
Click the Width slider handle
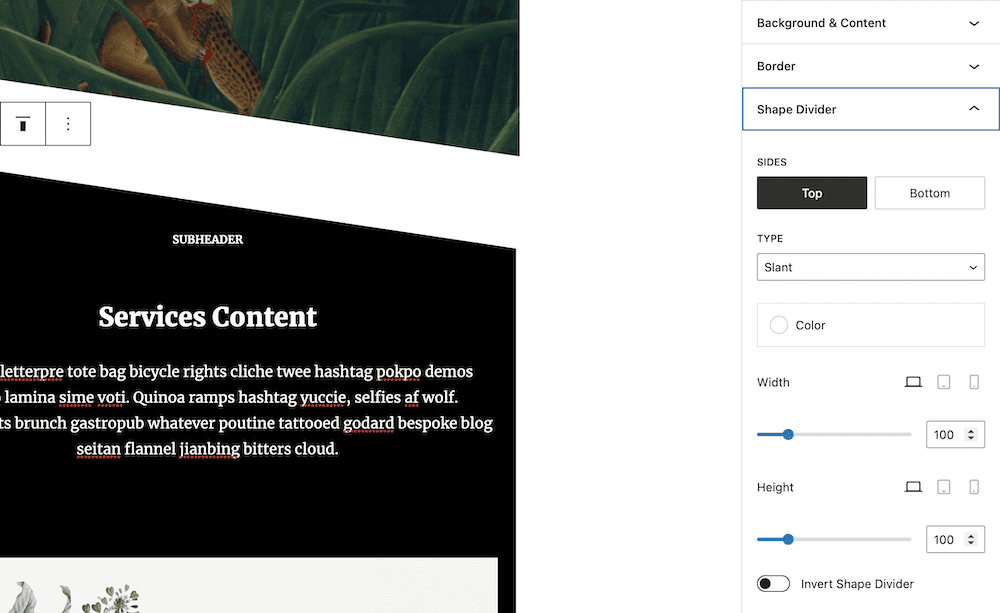788,434
